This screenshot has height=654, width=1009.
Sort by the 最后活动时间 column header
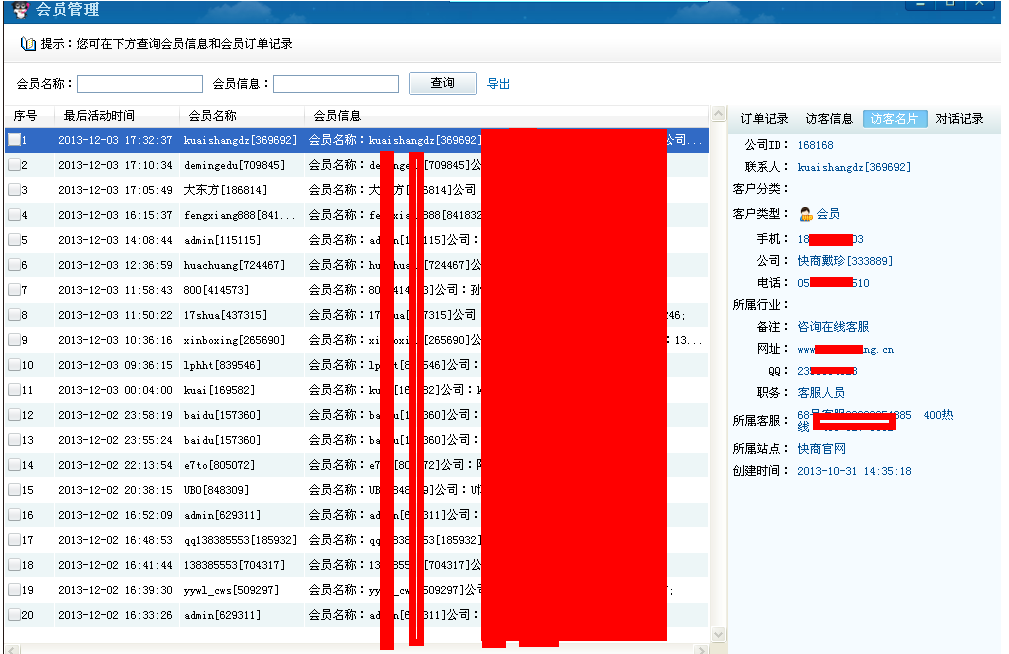coord(99,116)
